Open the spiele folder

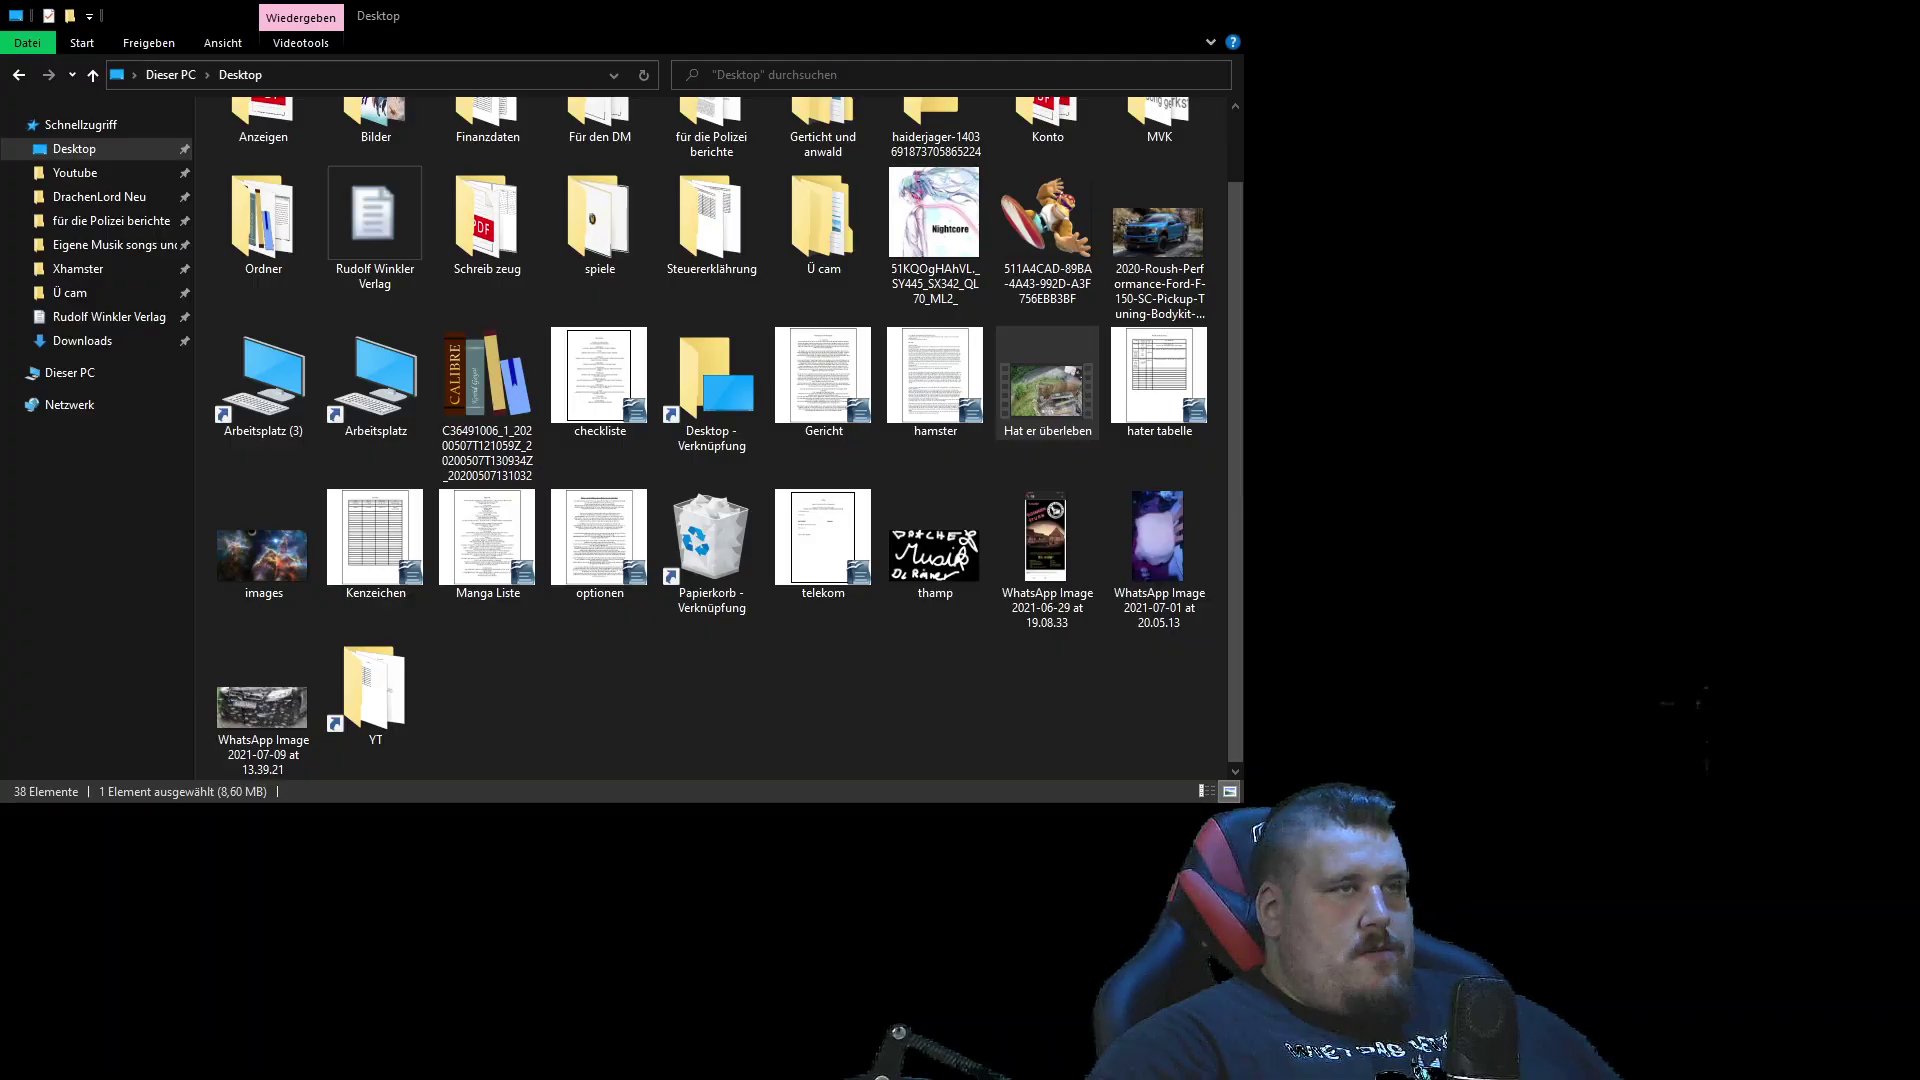[x=599, y=217]
